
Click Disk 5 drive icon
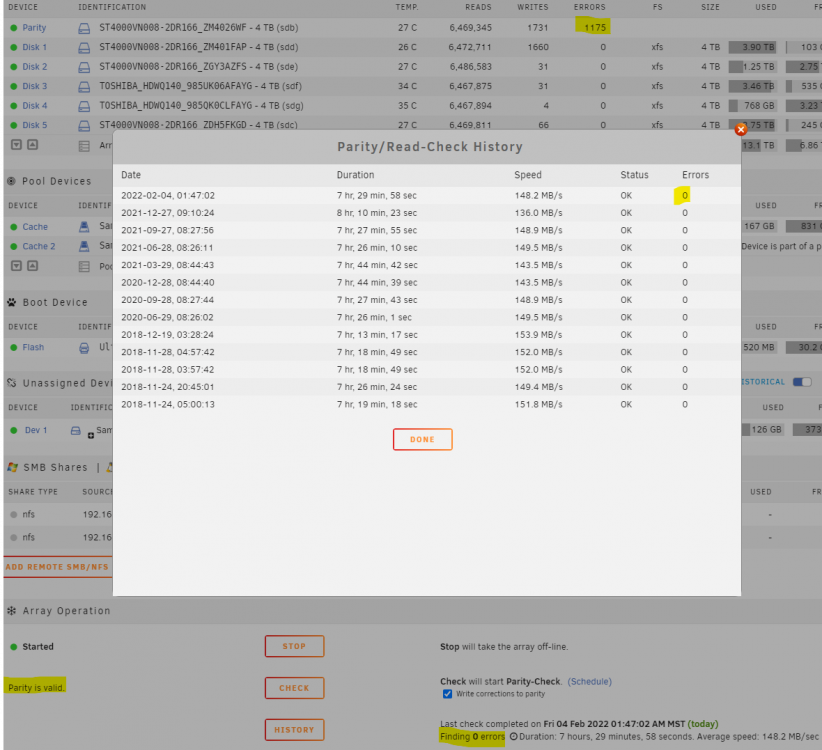(84, 125)
